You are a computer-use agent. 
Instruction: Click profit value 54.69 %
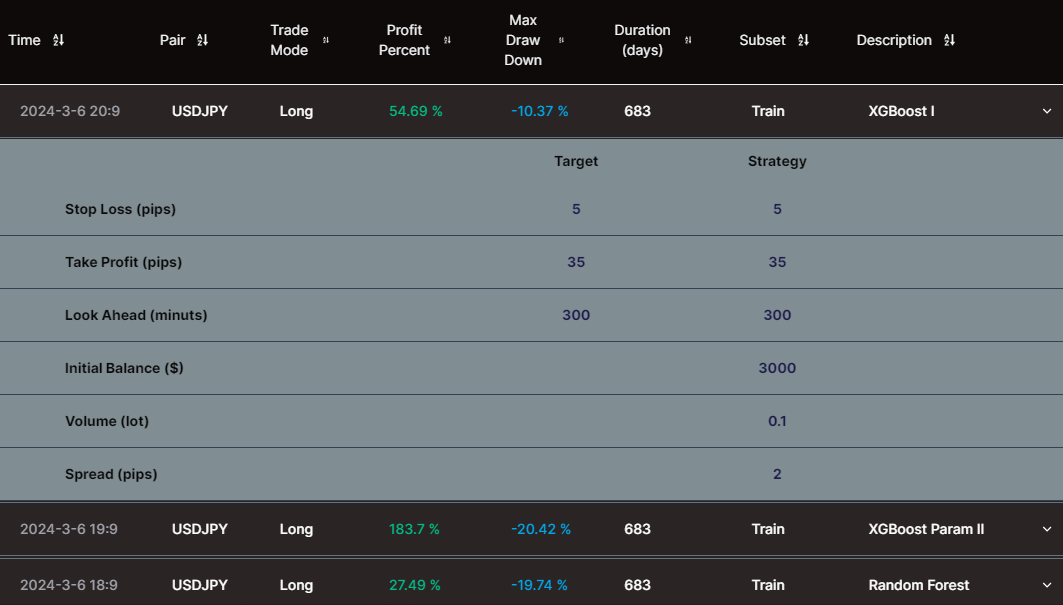pos(416,111)
